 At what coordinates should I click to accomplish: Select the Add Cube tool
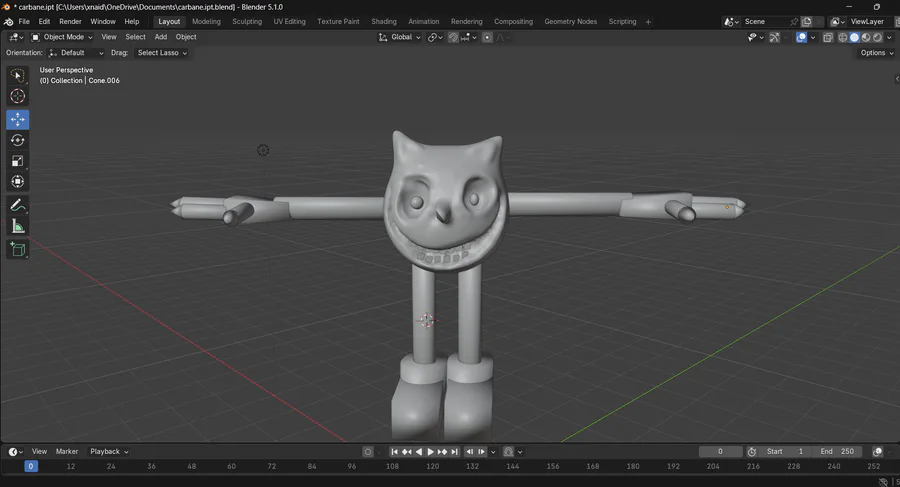(x=18, y=250)
